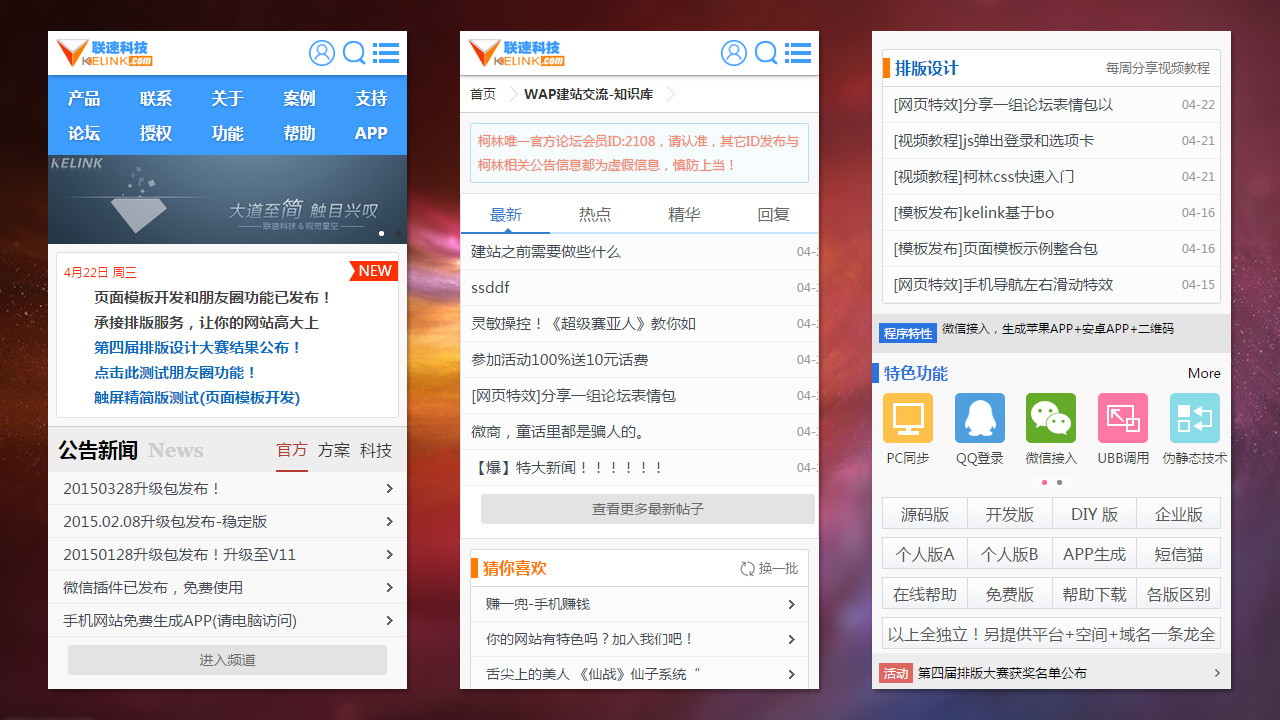
Task: Select the 方案 news tab
Action: click(334, 451)
